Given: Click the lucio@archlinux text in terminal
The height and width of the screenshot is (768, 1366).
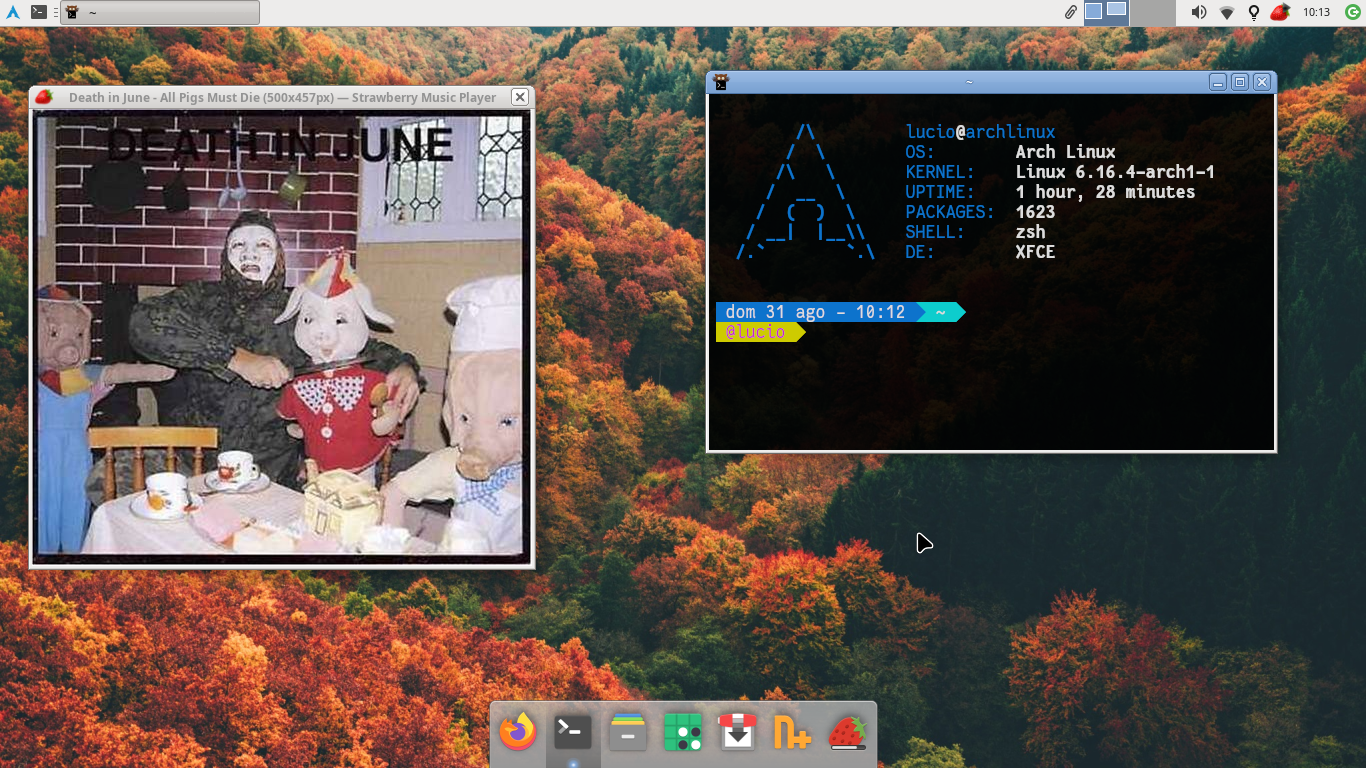Looking at the screenshot, I should coord(980,132).
